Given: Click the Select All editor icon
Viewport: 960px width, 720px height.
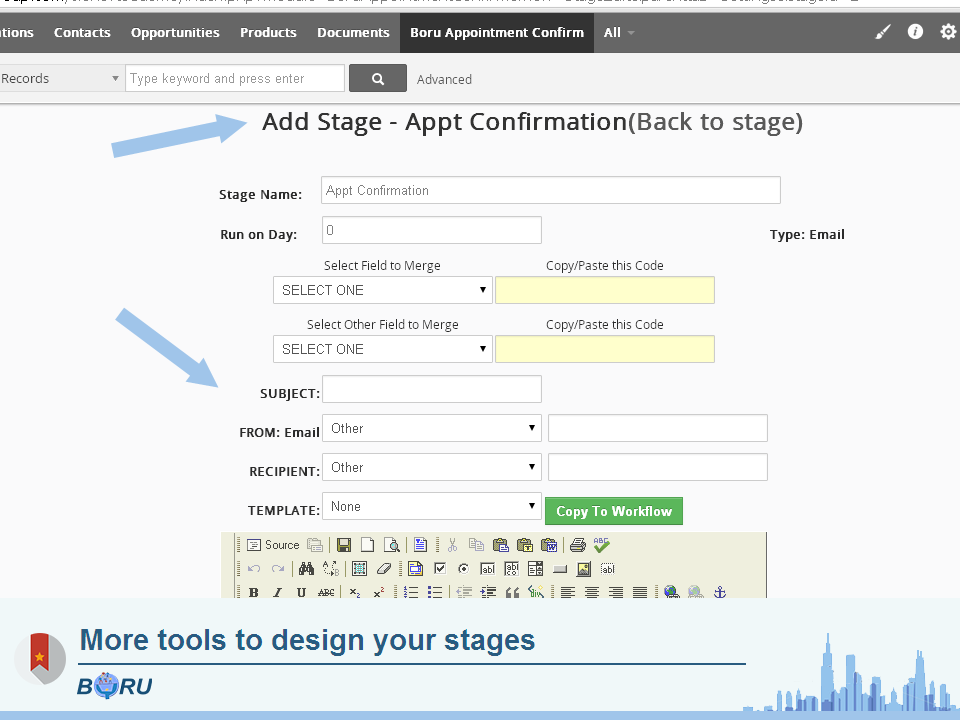Looking at the screenshot, I should click(x=359, y=569).
